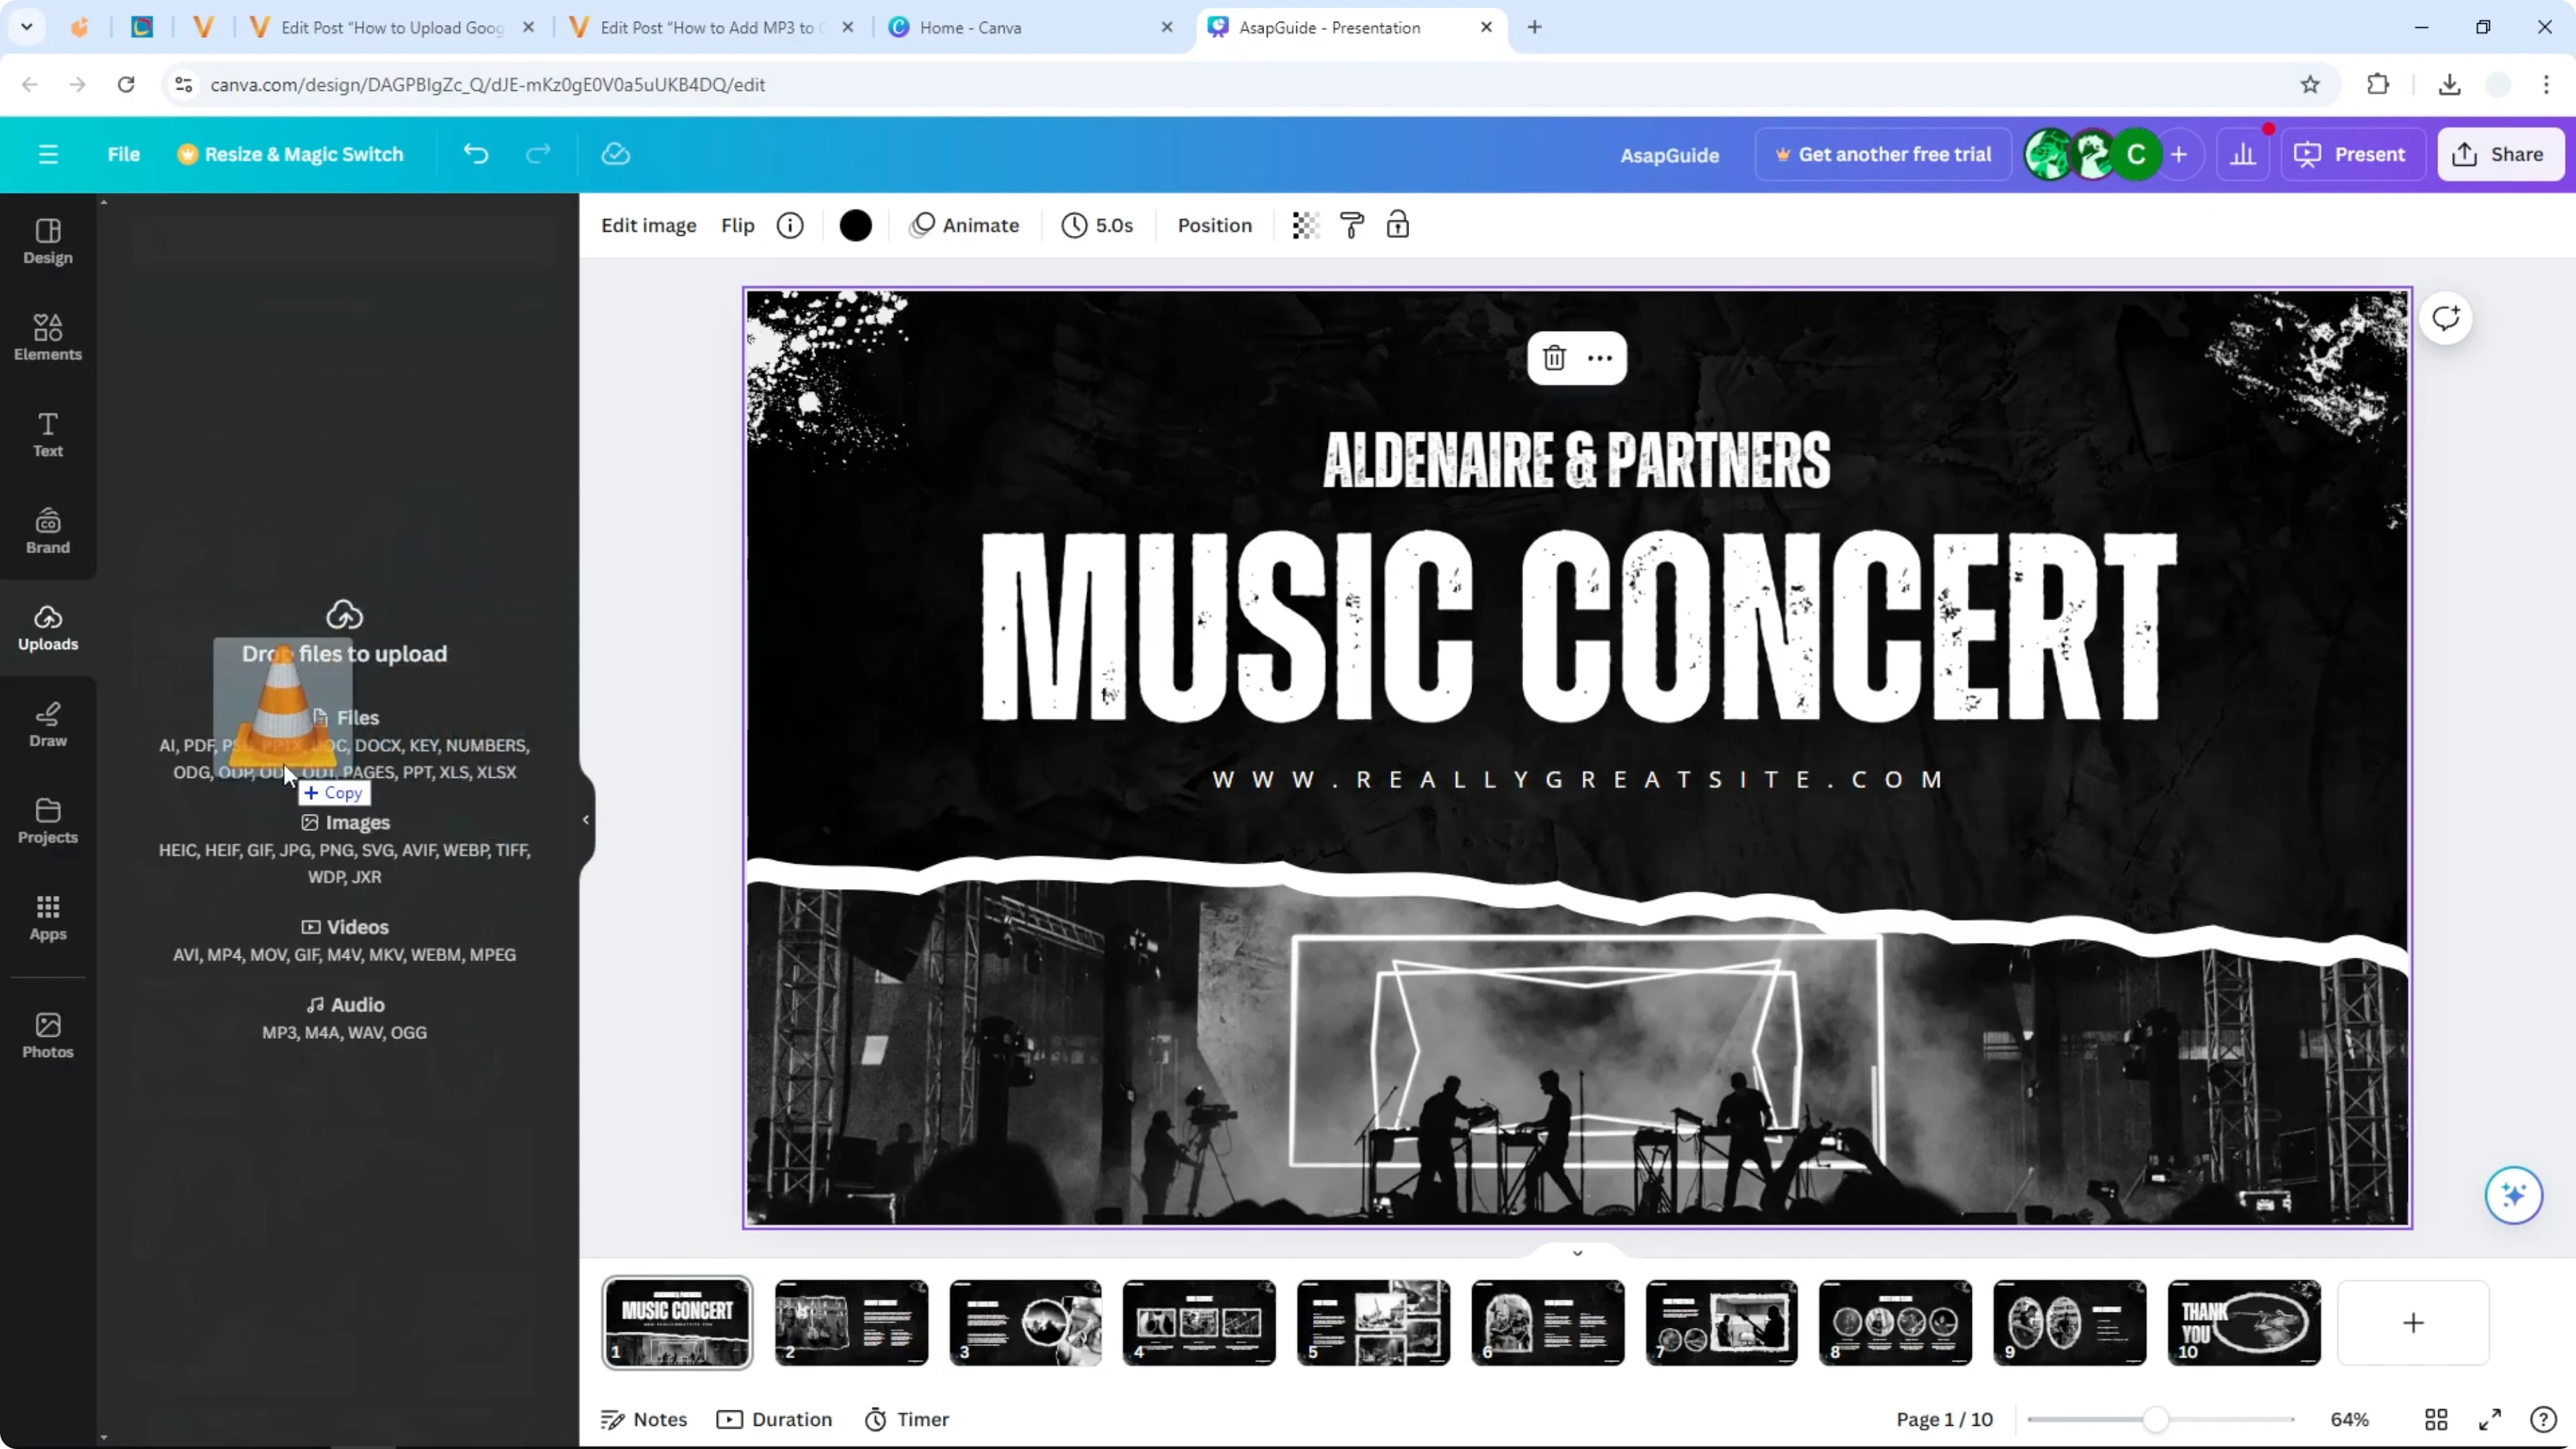The height and width of the screenshot is (1449, 2576).
Task: Open the Timer
Action: pyautogui.click(x=907, y=1419)
